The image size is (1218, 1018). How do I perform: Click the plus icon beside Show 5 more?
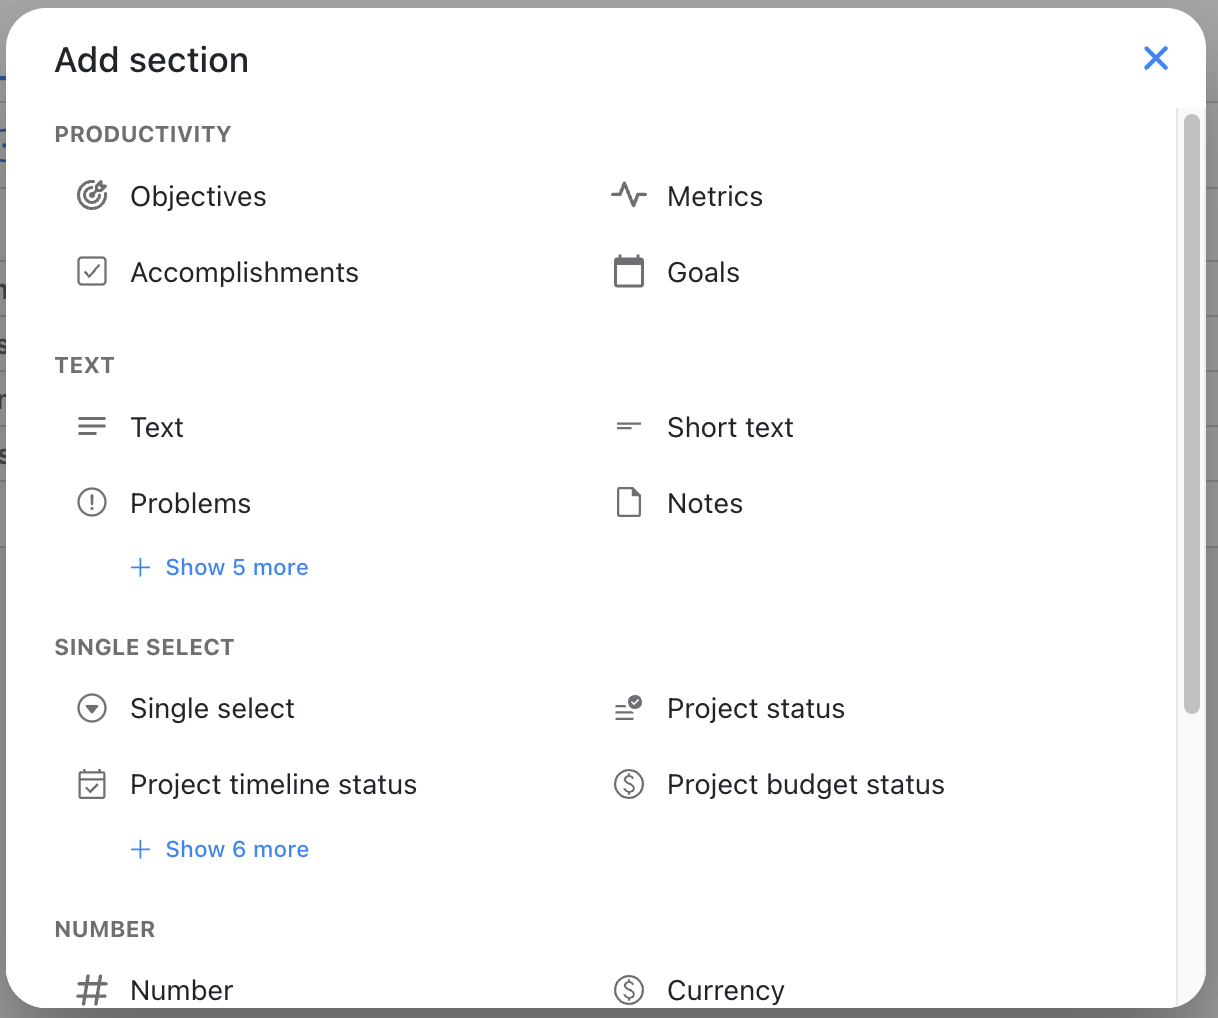(141, 567)
